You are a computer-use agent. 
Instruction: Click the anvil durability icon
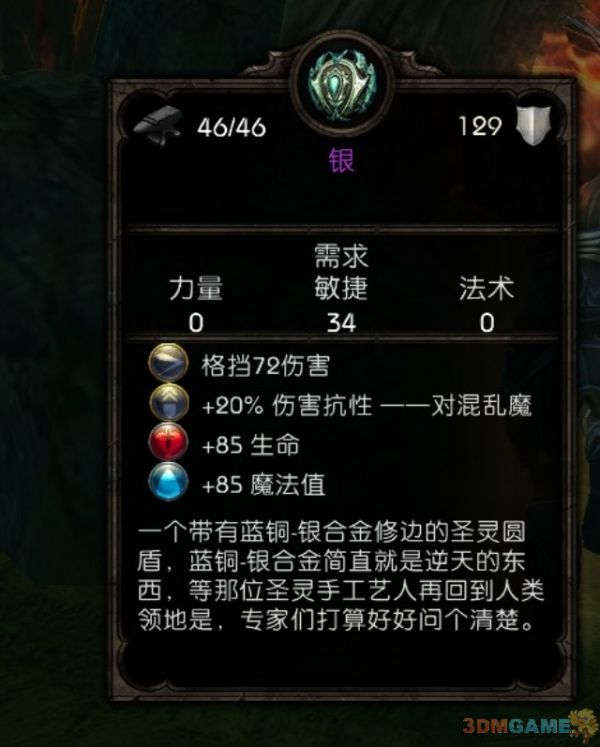158,126
